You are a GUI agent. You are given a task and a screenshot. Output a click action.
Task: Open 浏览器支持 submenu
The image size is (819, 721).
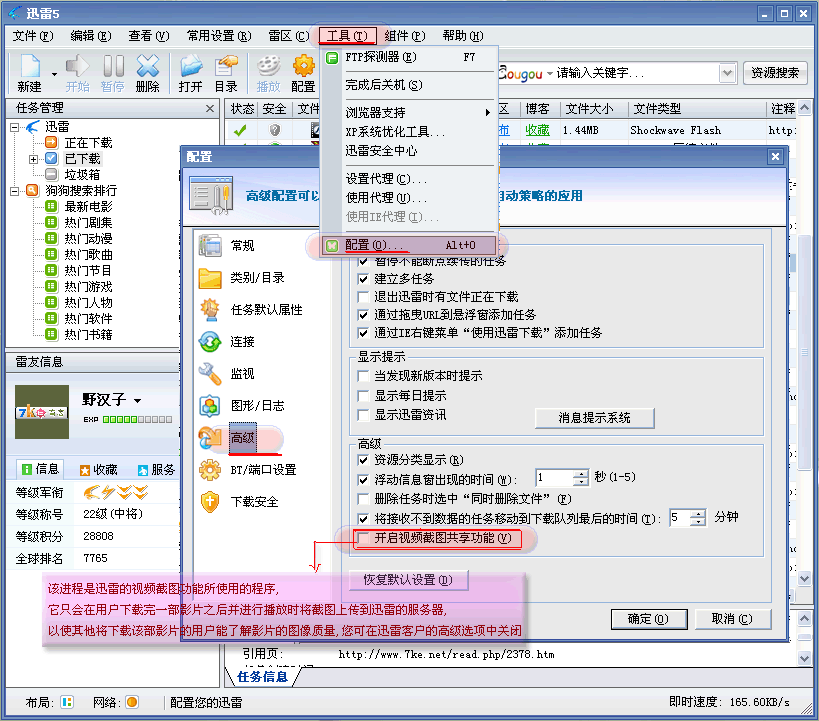418,112
